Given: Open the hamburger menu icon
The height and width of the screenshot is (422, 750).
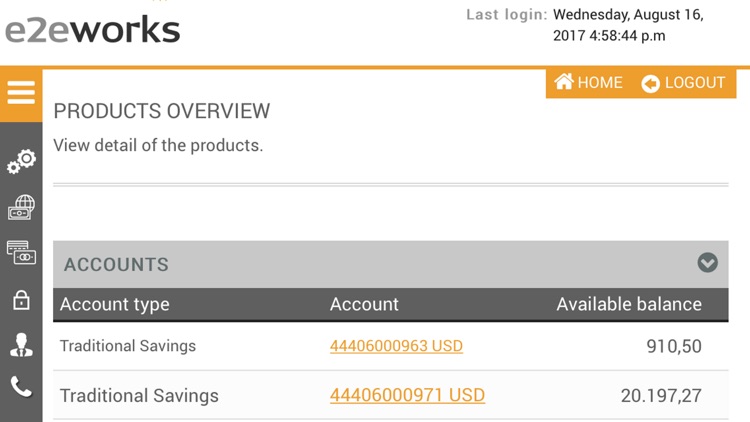Looking at the screenshot, I should pos(21,92).
